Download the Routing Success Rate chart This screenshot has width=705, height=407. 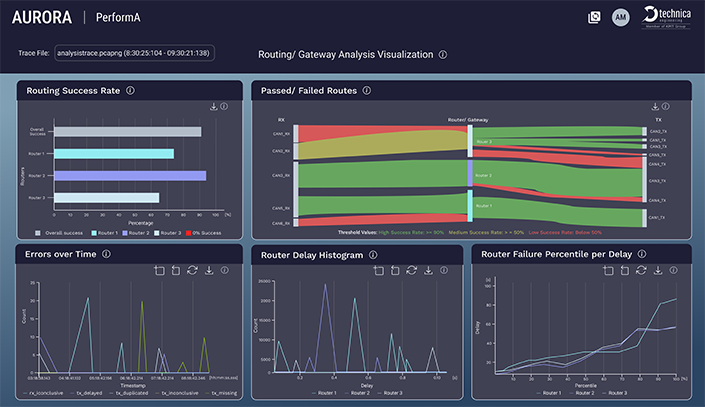pos(213,106)
